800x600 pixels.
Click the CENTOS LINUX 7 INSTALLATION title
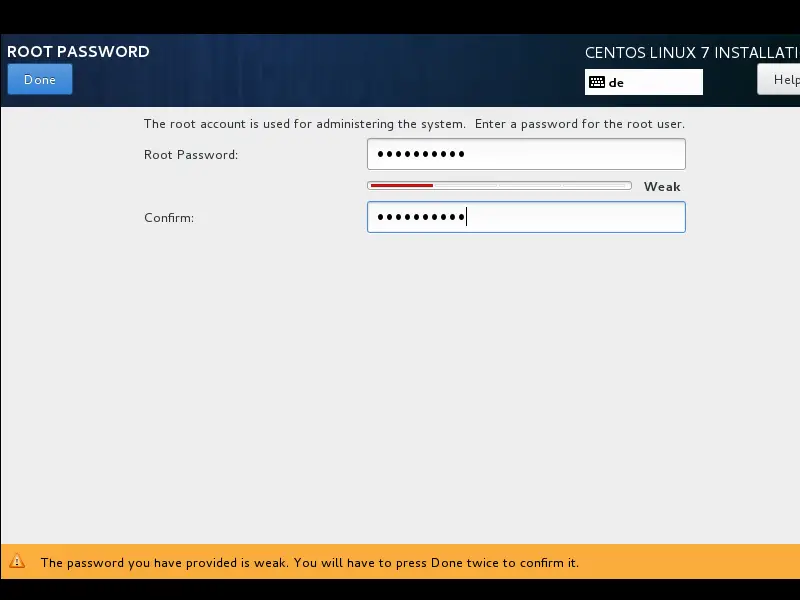692,53
